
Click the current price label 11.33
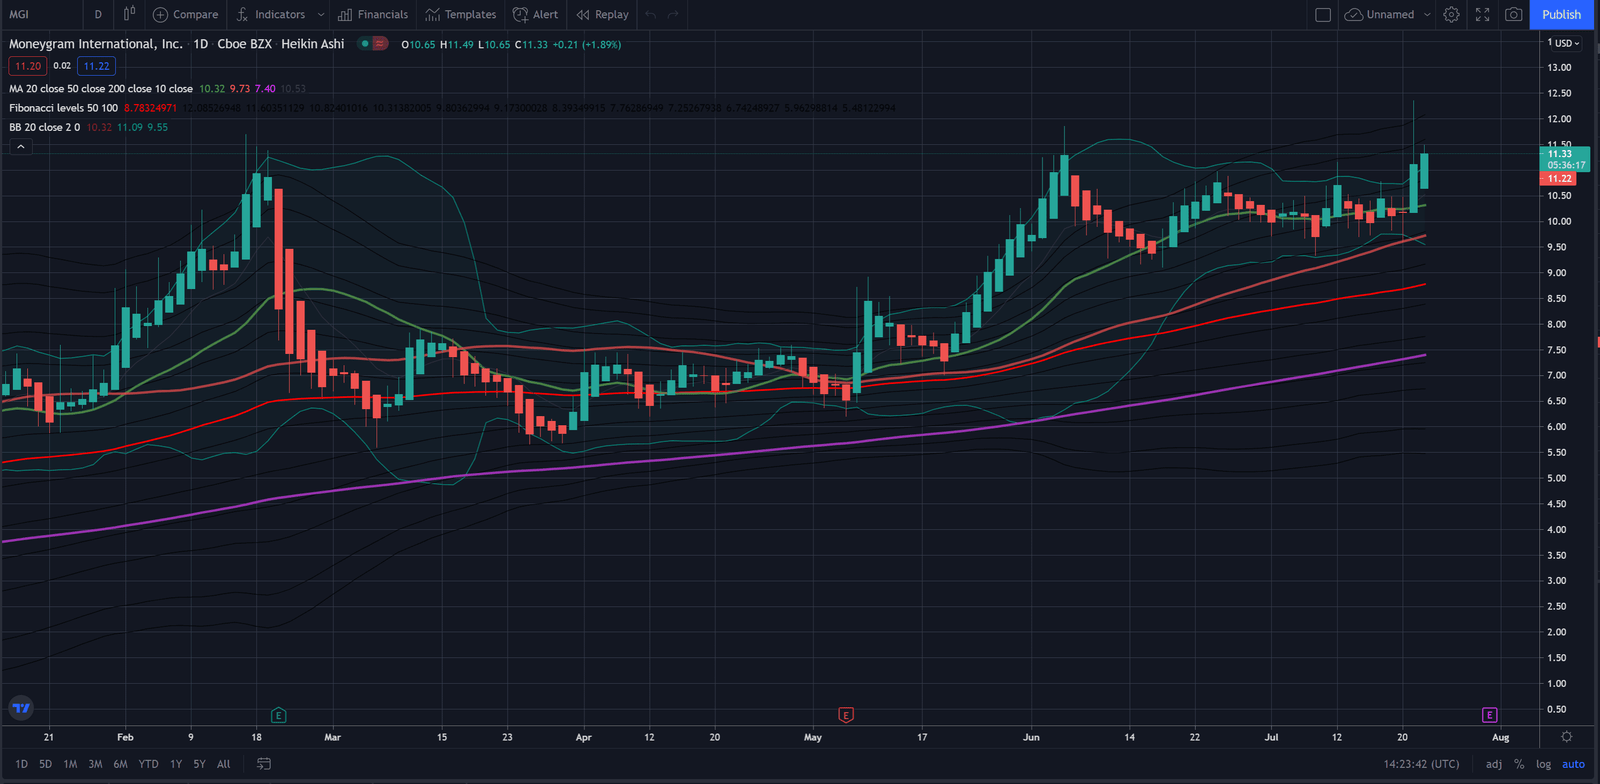[1563, 159]
